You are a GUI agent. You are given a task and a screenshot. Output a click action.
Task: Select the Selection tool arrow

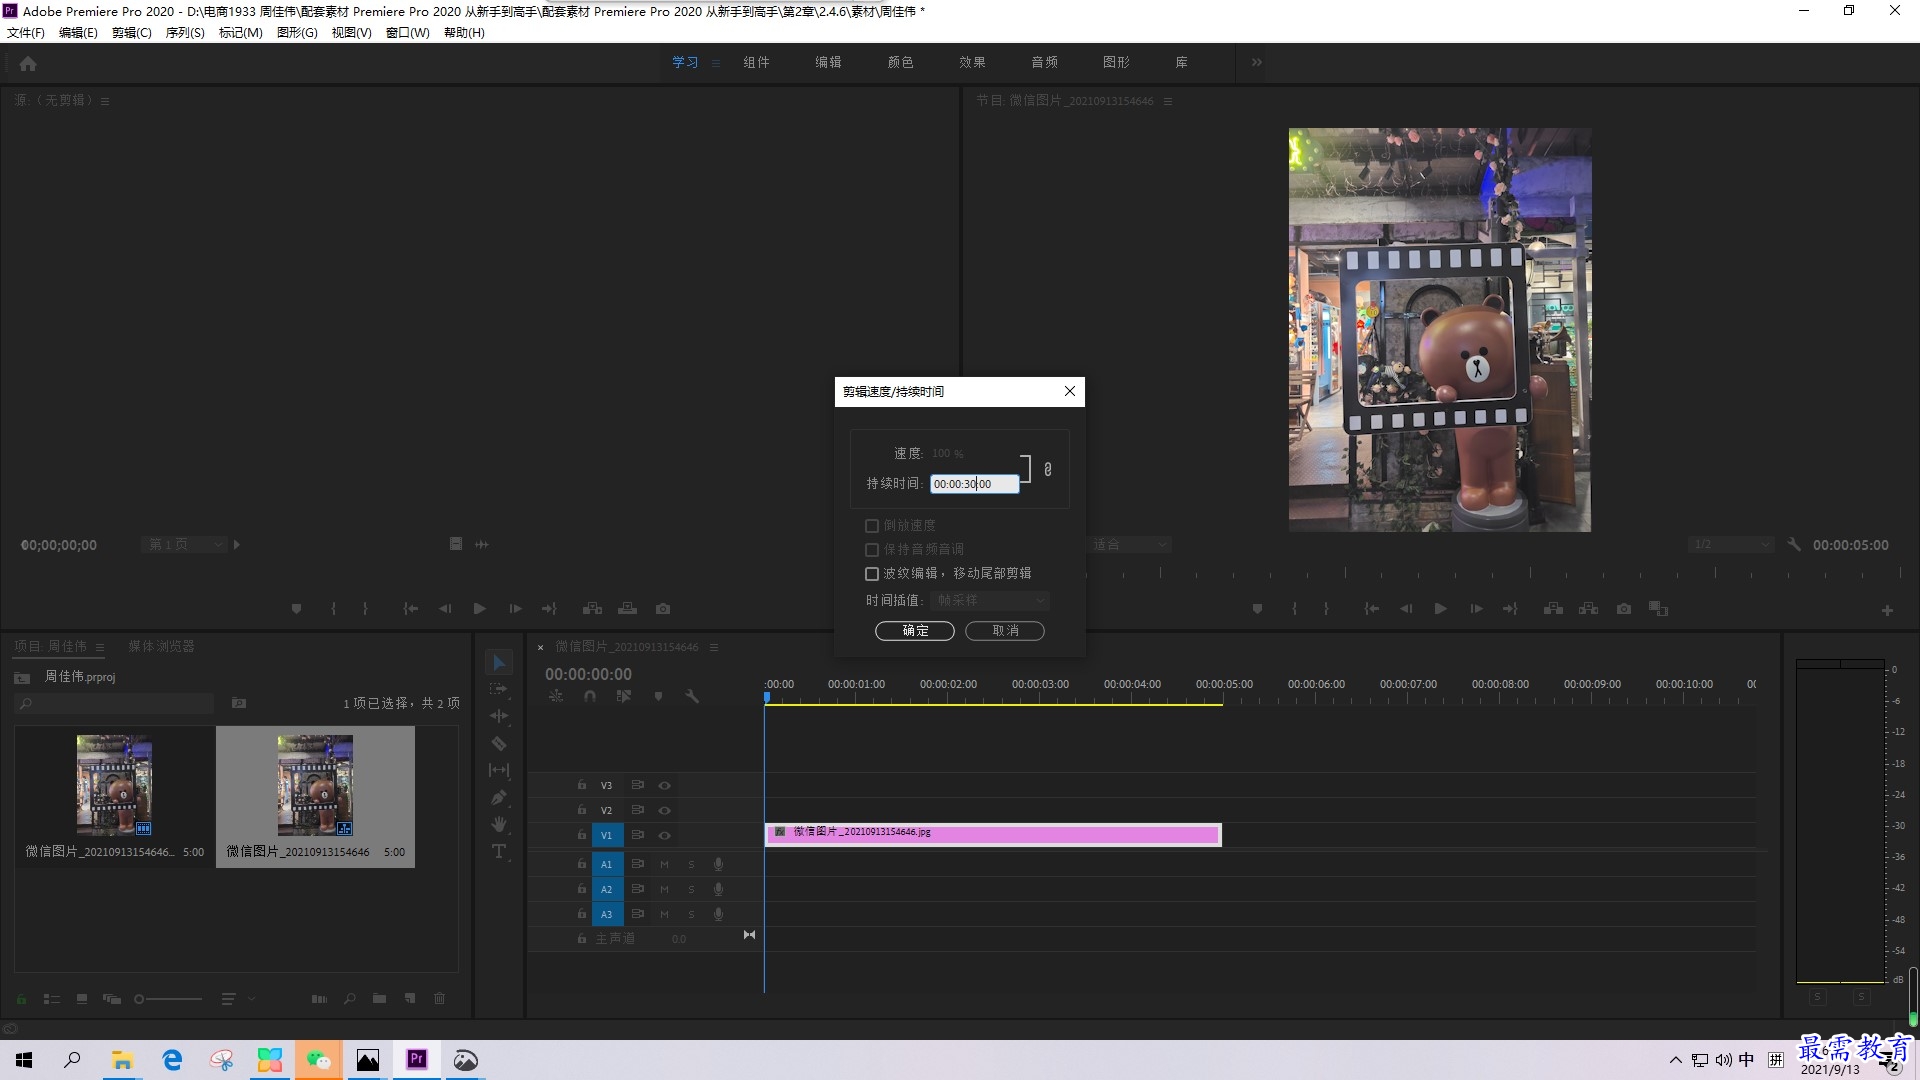pos(499,662)
